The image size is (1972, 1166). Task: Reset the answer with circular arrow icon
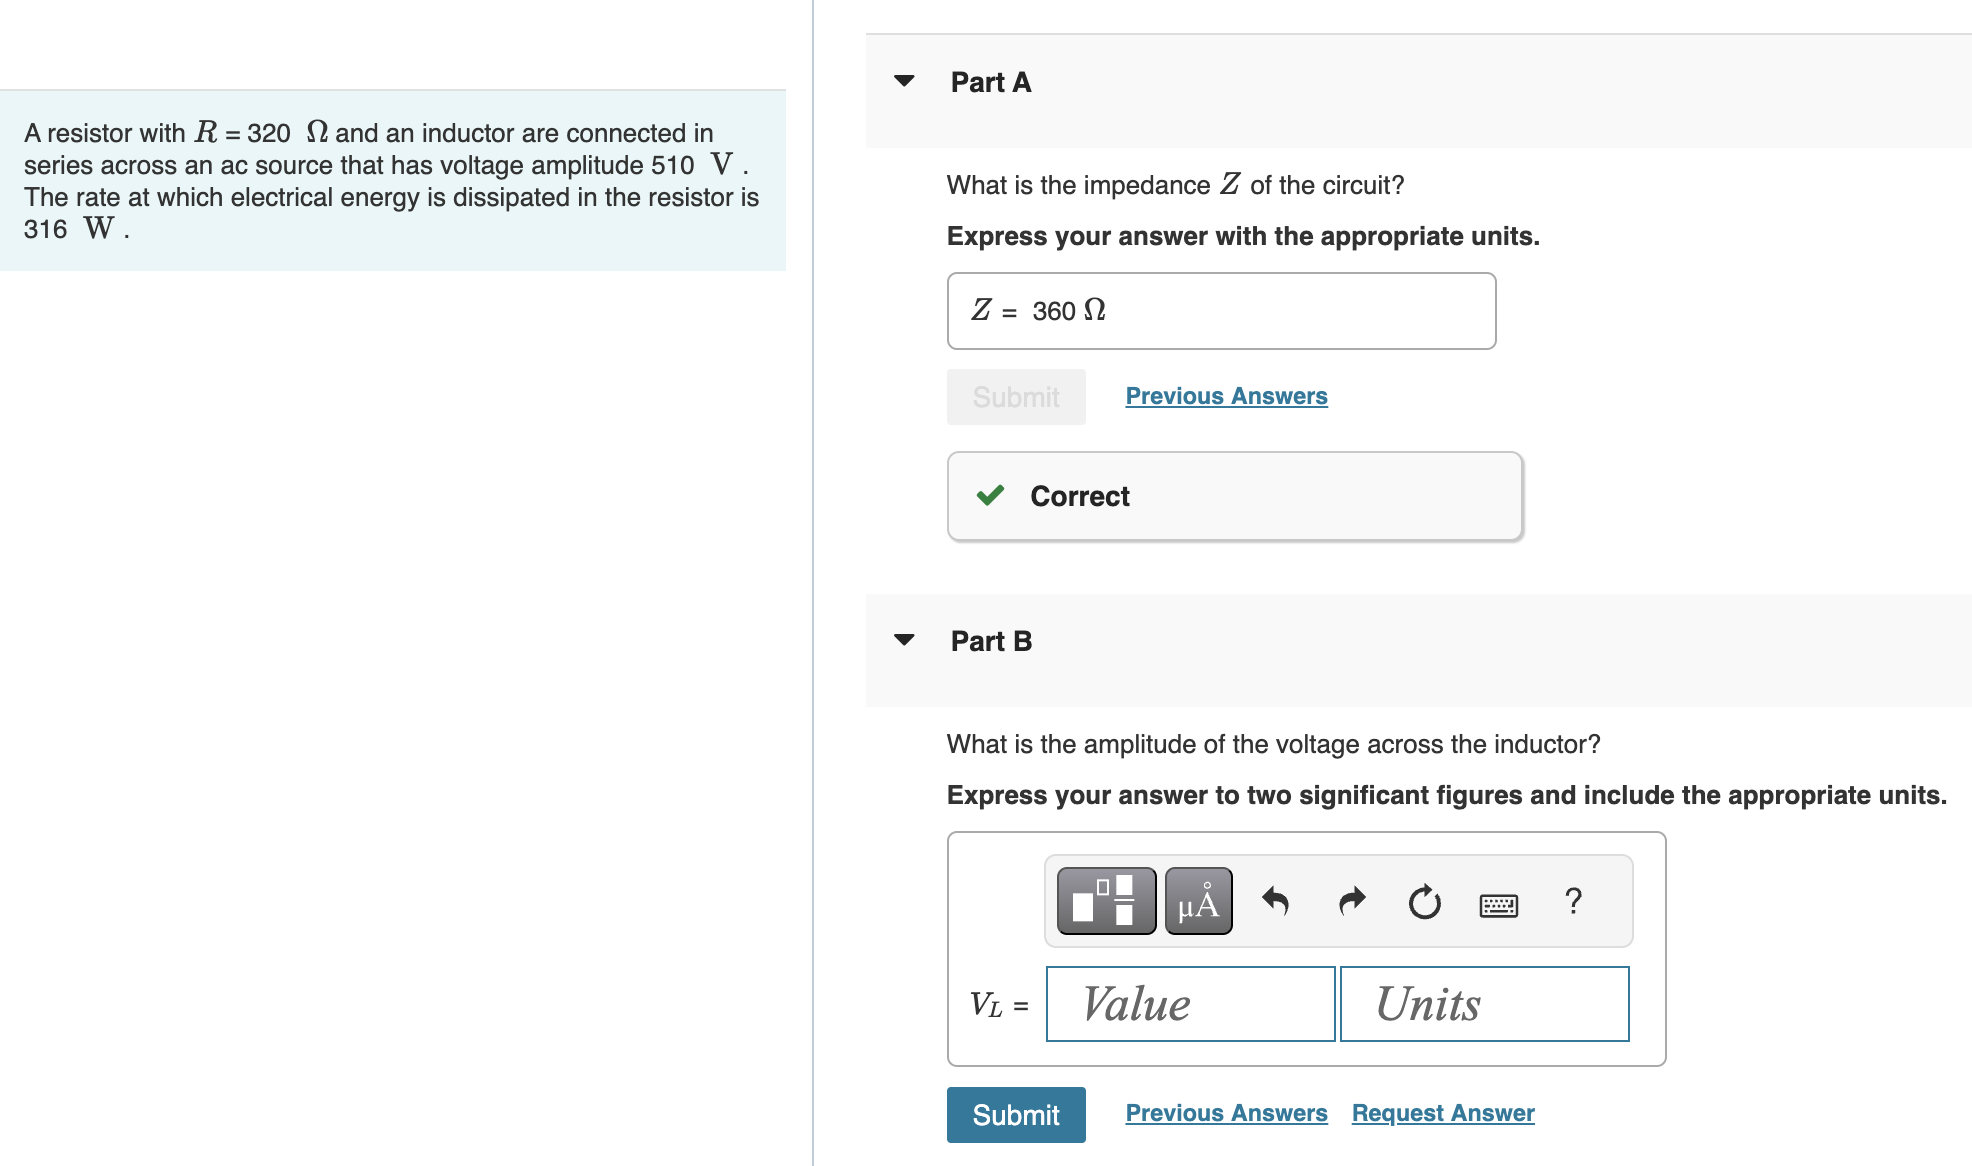click(1424, 902)
